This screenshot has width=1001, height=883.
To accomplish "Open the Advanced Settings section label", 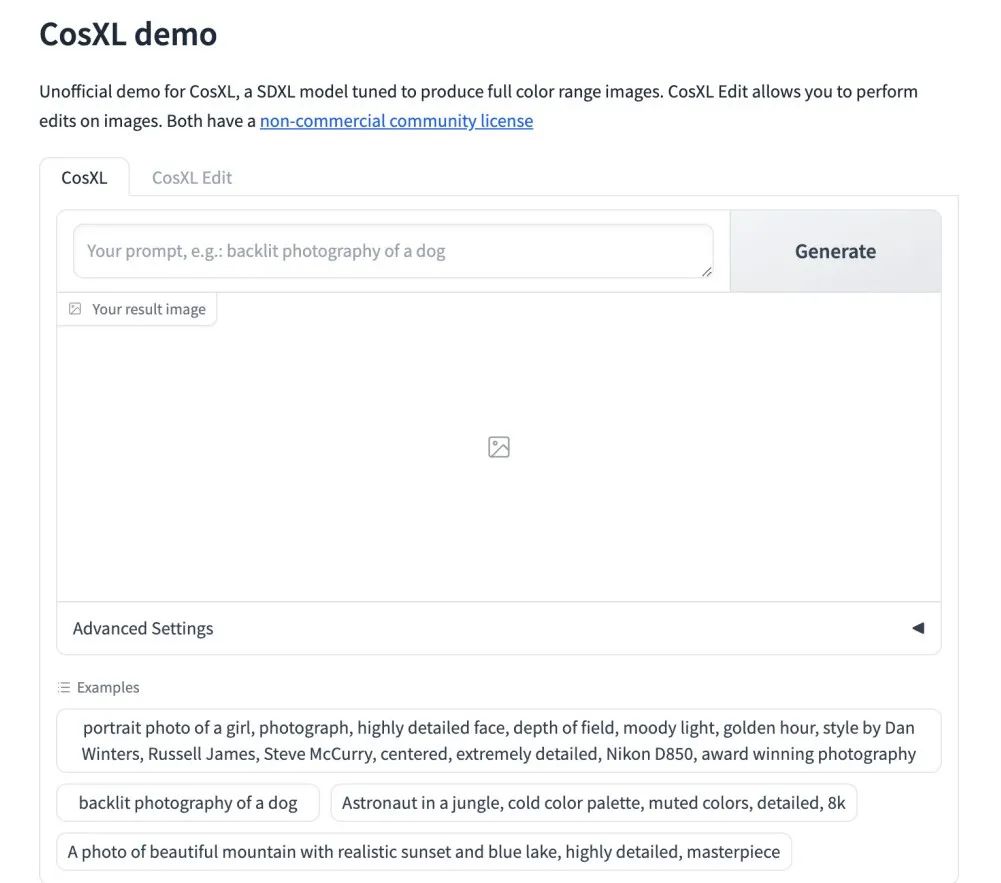I will (143, 628).
